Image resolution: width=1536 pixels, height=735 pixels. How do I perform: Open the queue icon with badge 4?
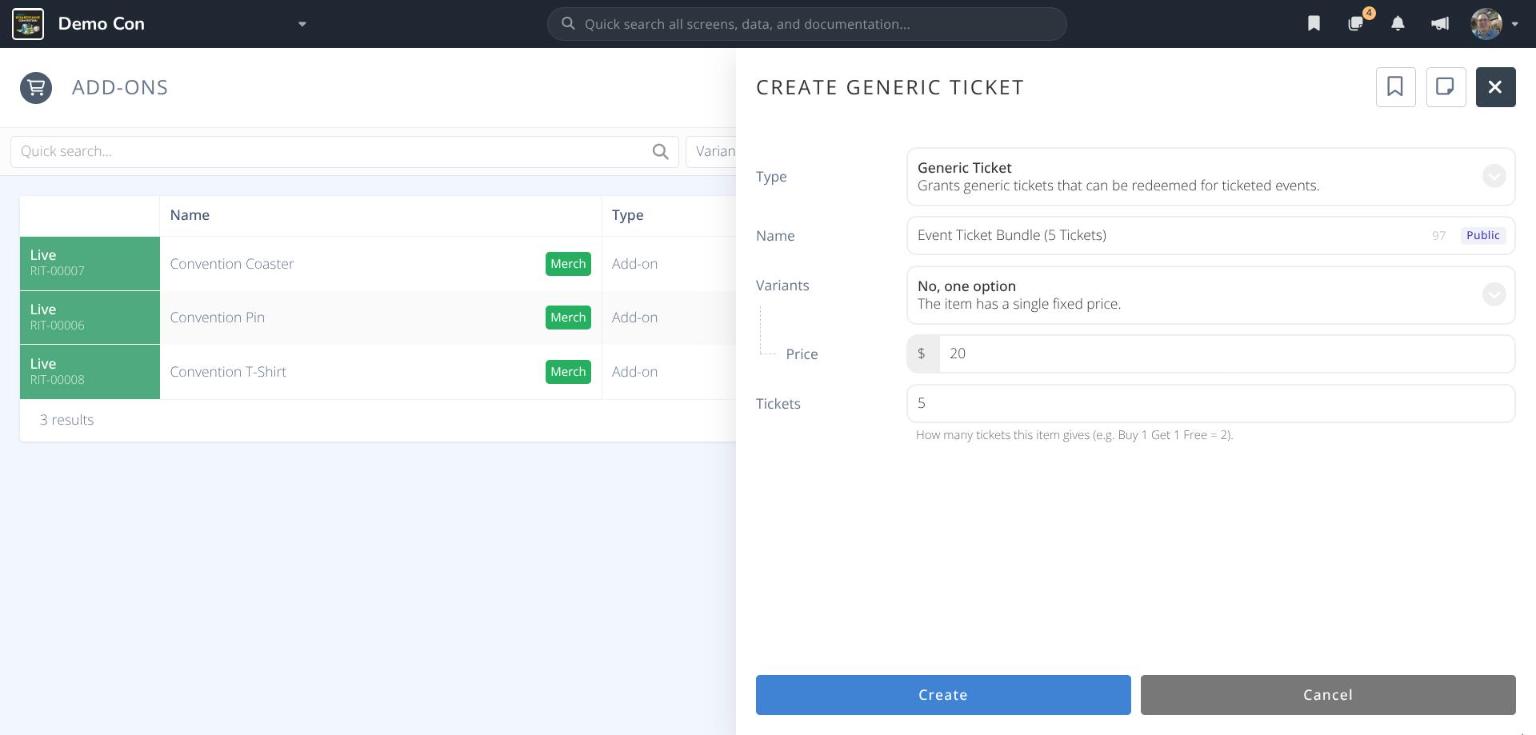[1357, 22]
